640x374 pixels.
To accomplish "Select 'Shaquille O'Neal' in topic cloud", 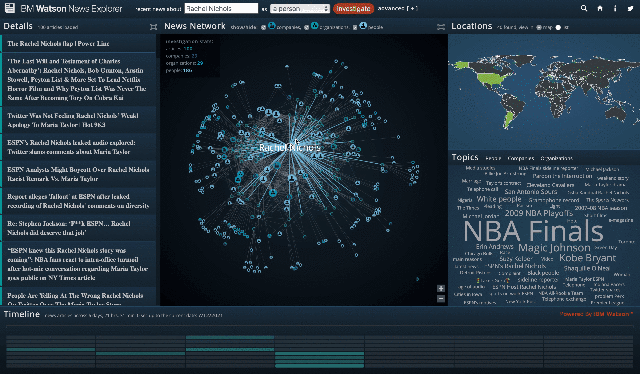I will (587, 268).
